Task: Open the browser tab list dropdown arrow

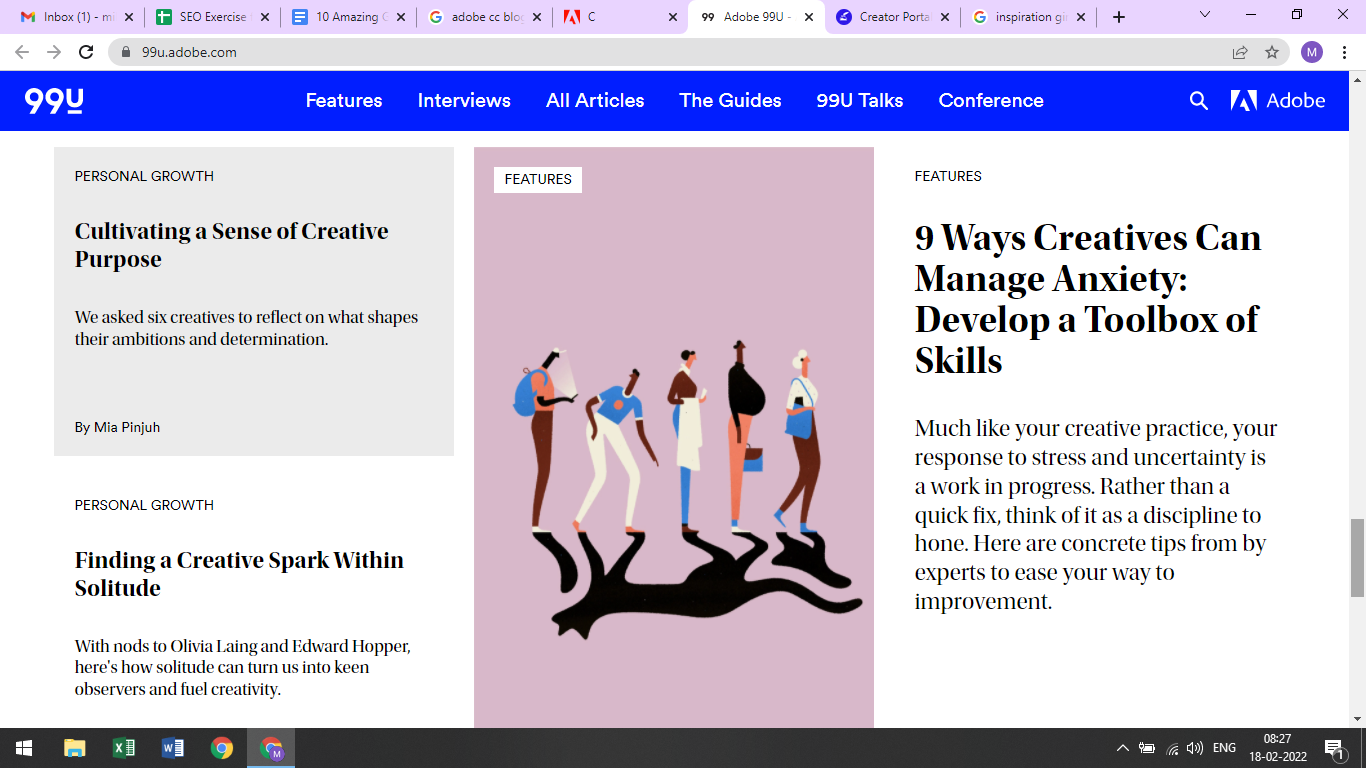Action: [1203, 16]
